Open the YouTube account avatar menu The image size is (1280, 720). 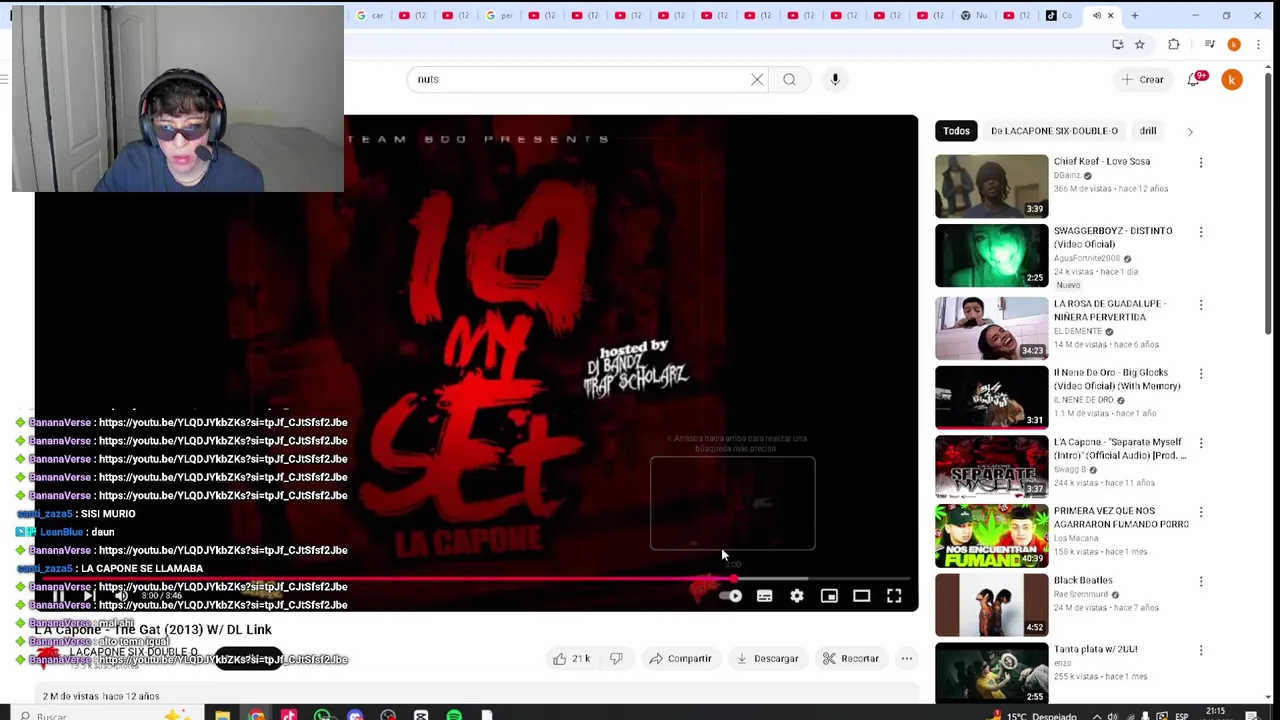[x=1232, y=79]
